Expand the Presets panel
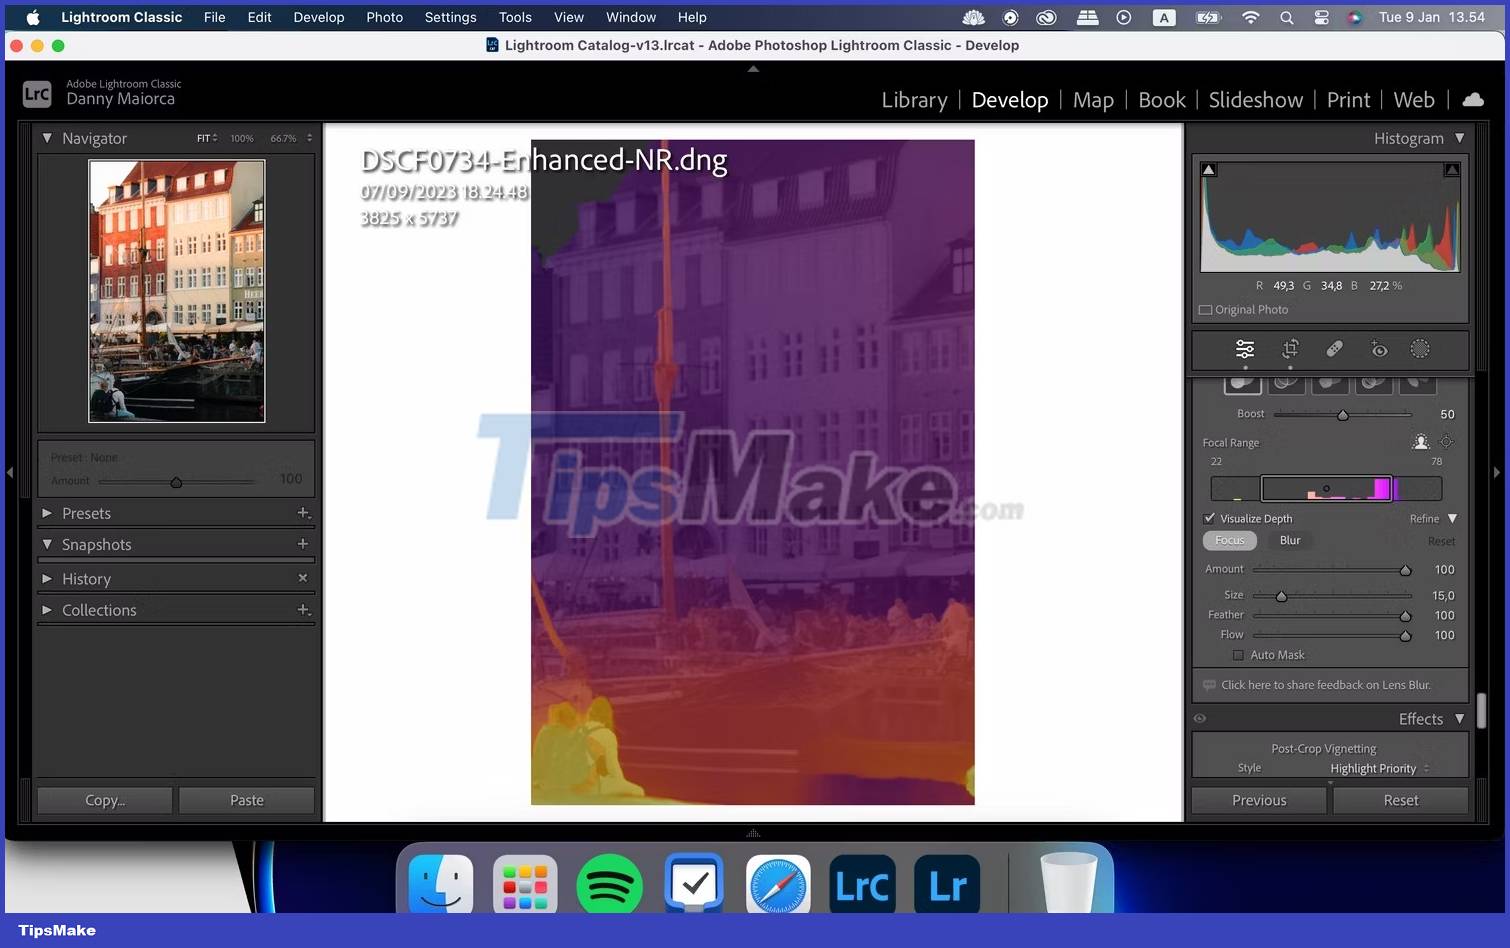Viewport: 1510px width, 948px height. coord(47,513)
